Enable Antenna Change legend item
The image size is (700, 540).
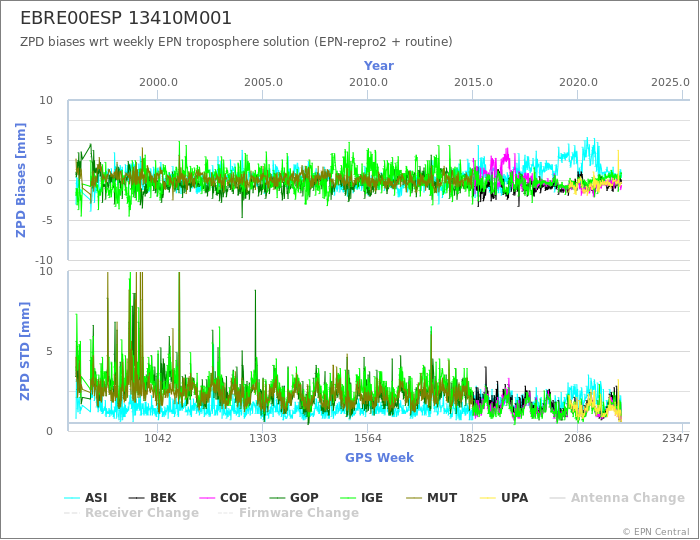(x=617, y=498)
